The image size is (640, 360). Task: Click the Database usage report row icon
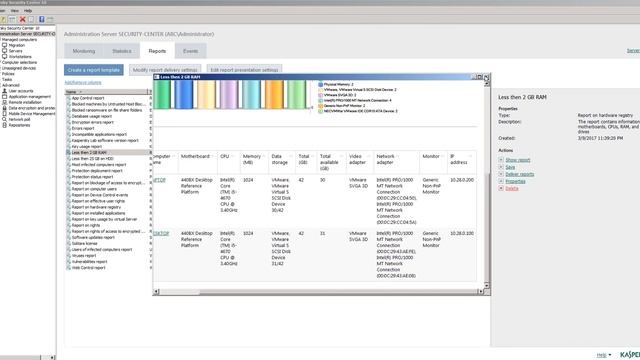[69, 116]
